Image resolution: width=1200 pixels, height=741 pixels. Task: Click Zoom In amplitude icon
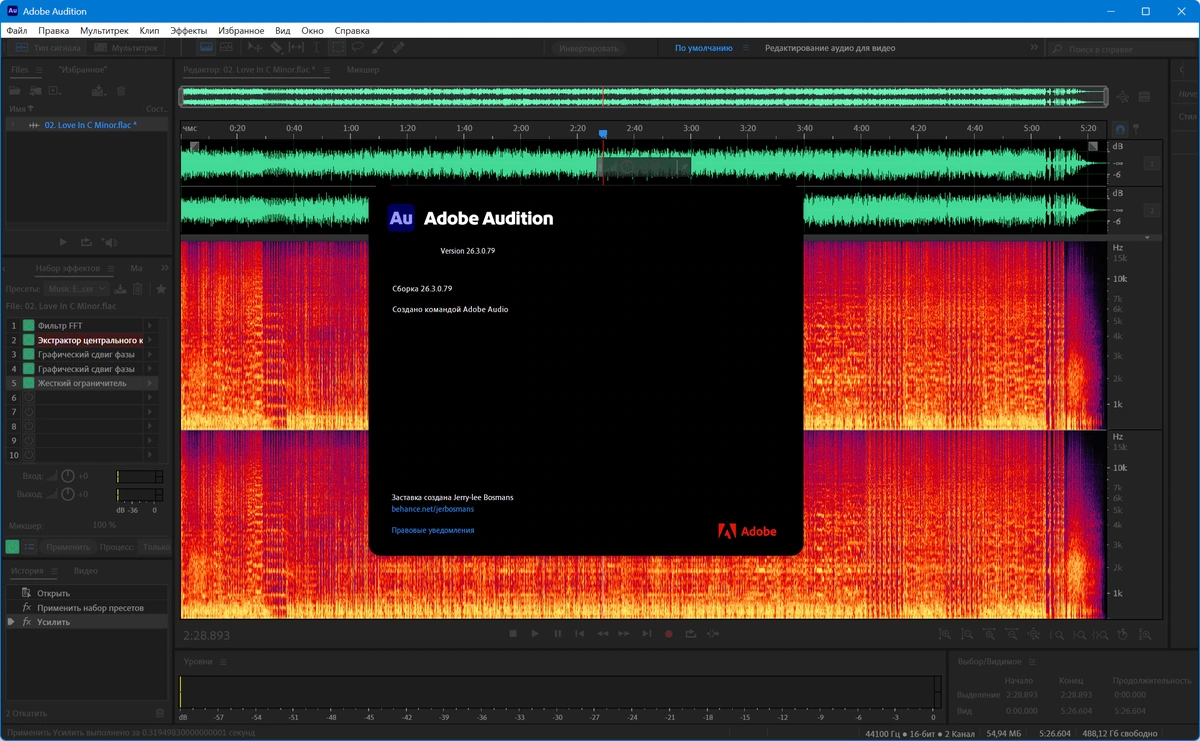click(x=945, y=634)
